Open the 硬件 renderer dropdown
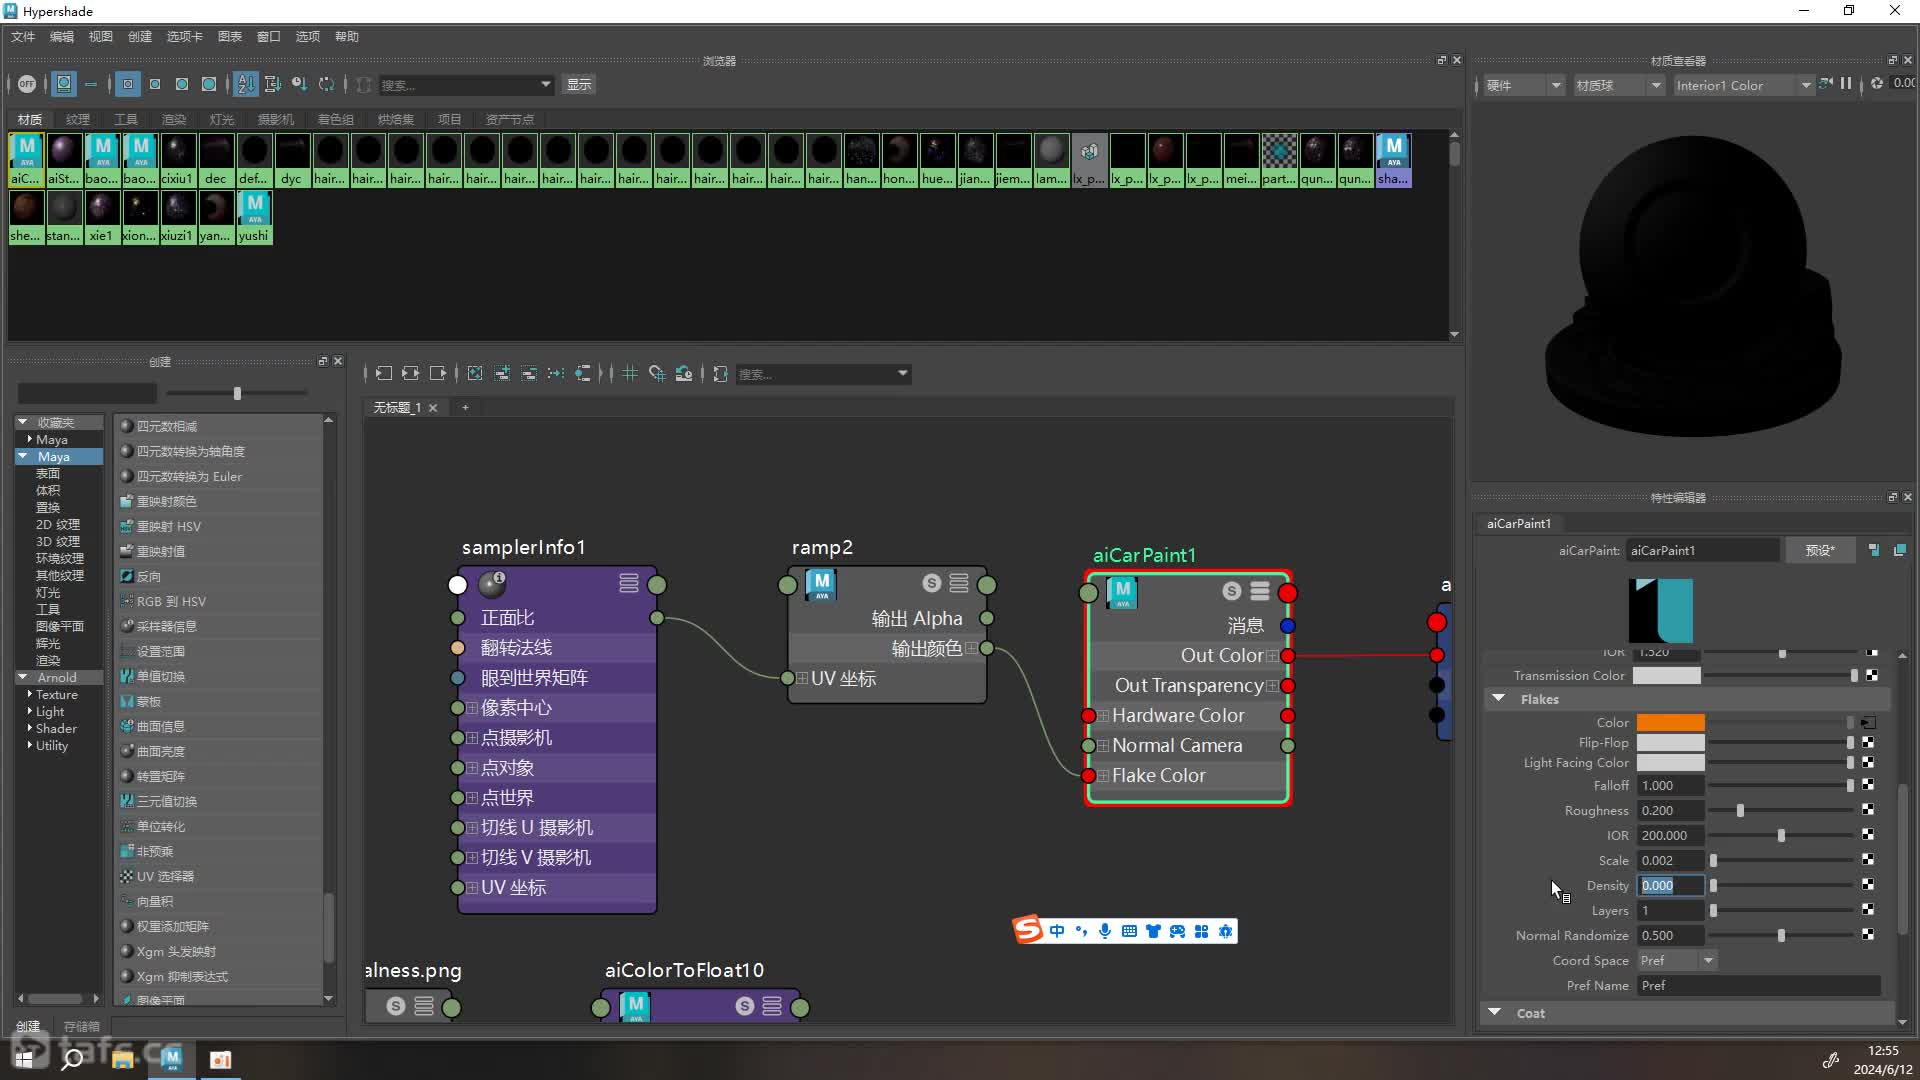This screenshot has height=1080, width=1920. pyautogui.click(x=1523, y=86)
